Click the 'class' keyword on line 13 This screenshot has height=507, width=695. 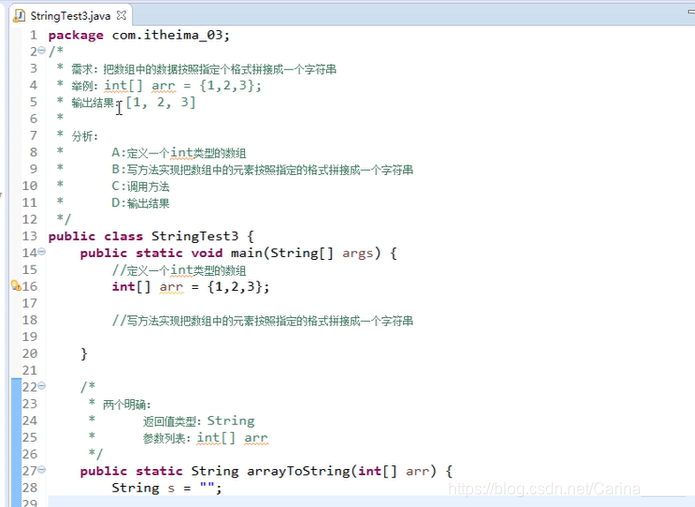pos(124,236)
